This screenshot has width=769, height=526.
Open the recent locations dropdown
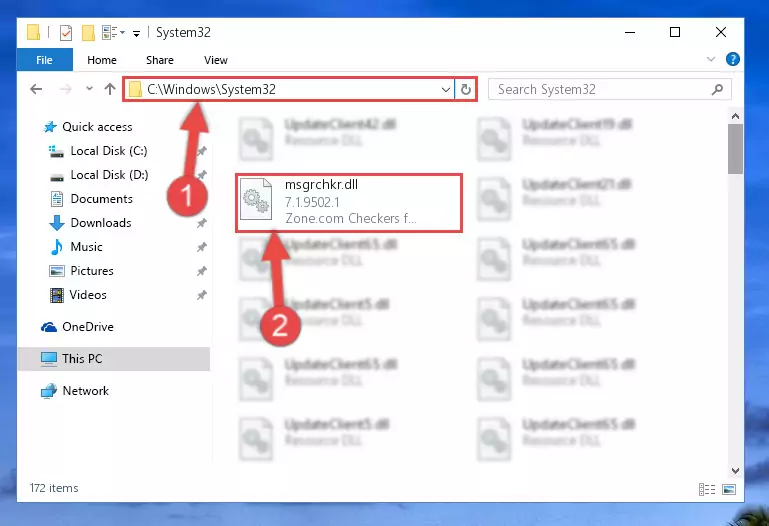[x=89, y=89]
